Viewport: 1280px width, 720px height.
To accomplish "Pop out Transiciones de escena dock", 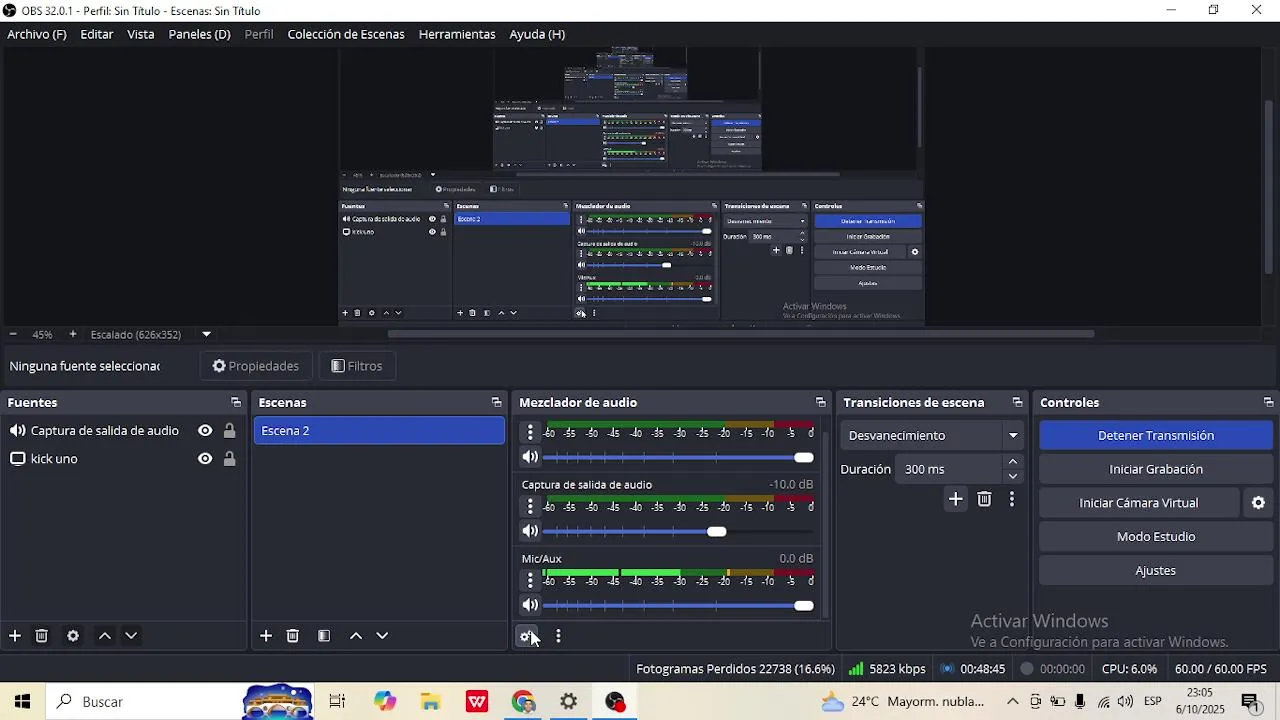I will pos(1018,403).
